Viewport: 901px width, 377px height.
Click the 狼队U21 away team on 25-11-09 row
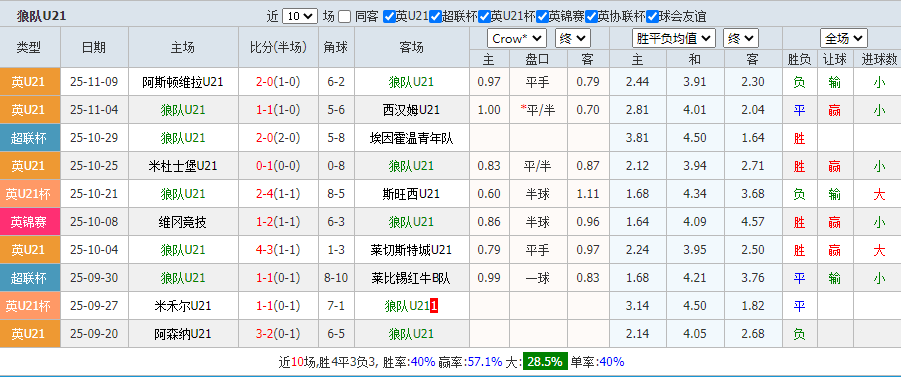(x=411, y=82)
